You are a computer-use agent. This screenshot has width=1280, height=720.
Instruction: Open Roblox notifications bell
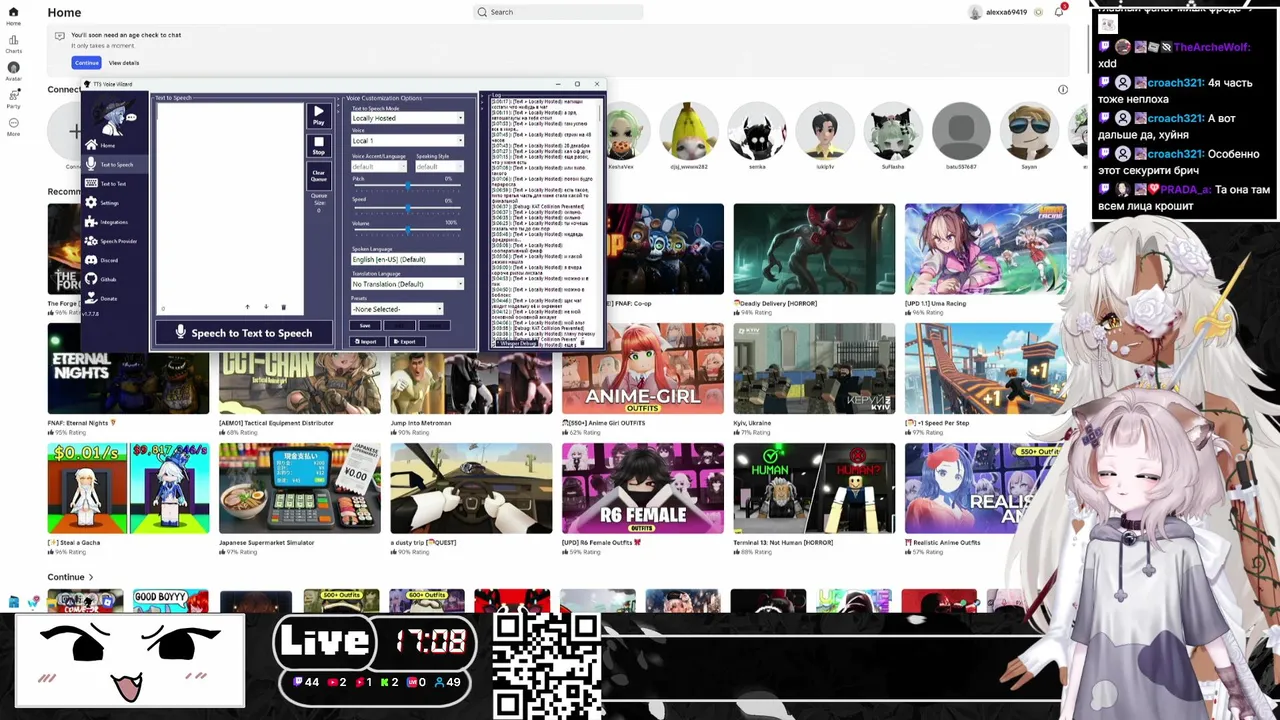(x=1059, y=12)
